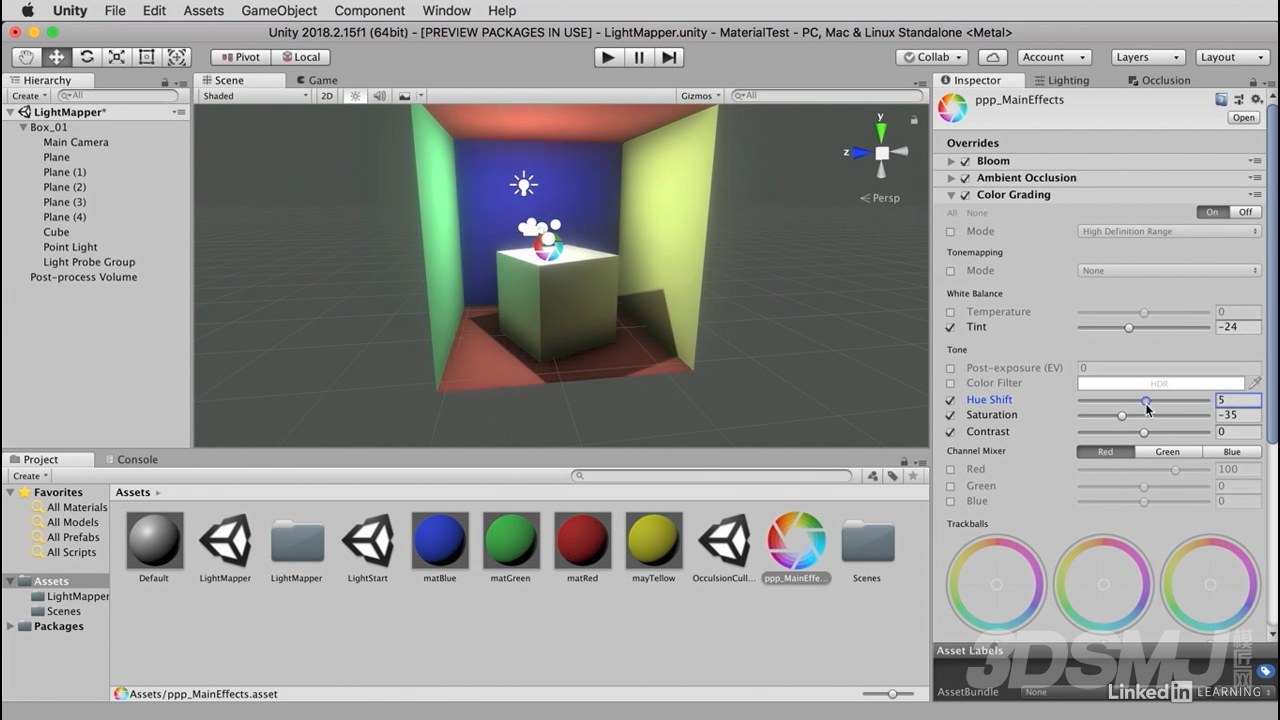Switch to the Game tab
The width and height of the screenshot is (1280, 720).
click(x=316, y=80)
